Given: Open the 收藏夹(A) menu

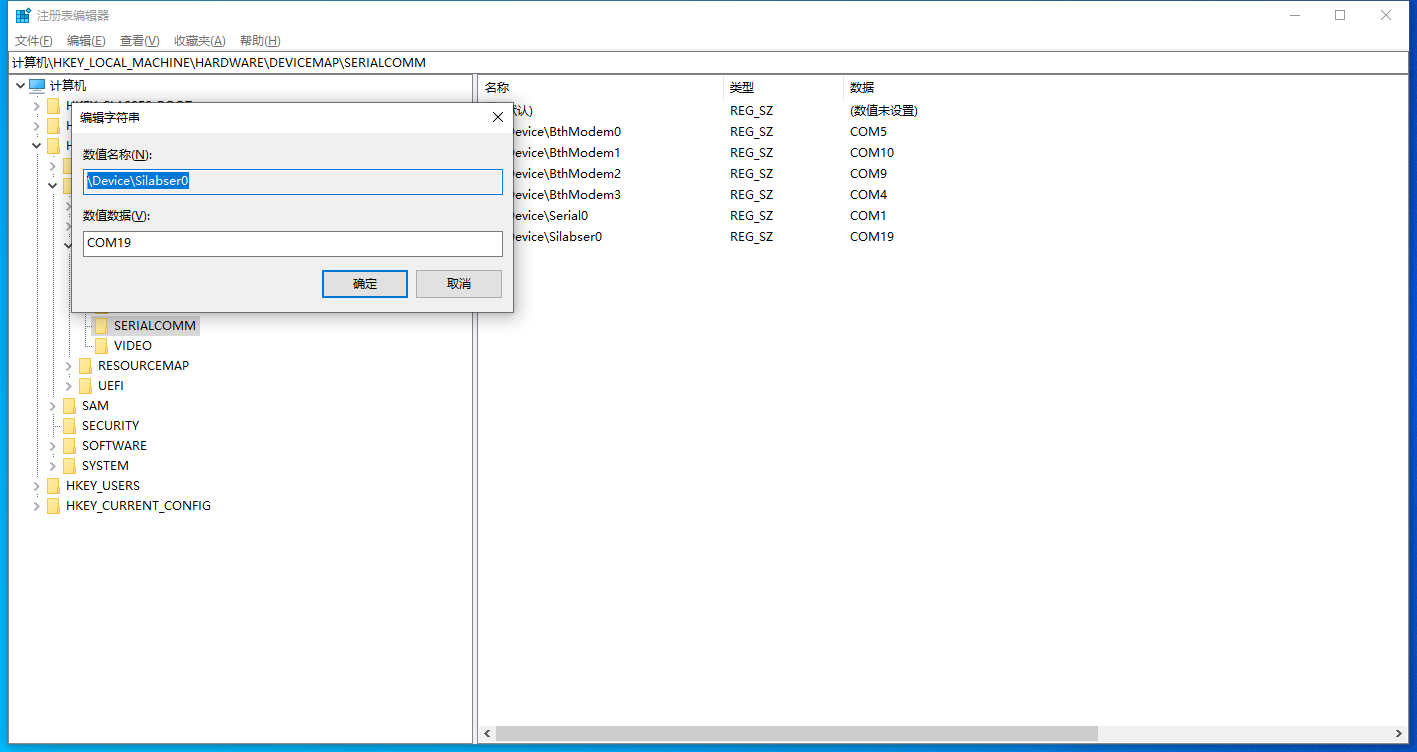Looking at the screenshot, I should pos(200,41).
